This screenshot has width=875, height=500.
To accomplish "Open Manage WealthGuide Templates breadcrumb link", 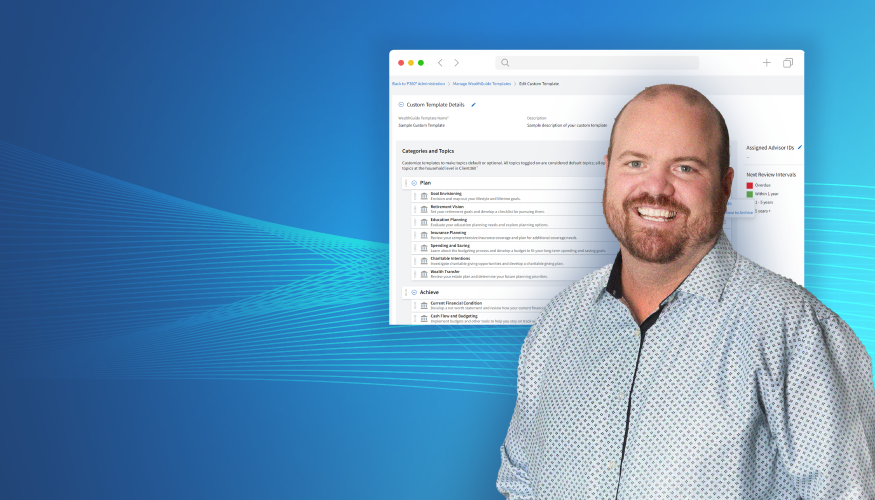I will (481, 84).
